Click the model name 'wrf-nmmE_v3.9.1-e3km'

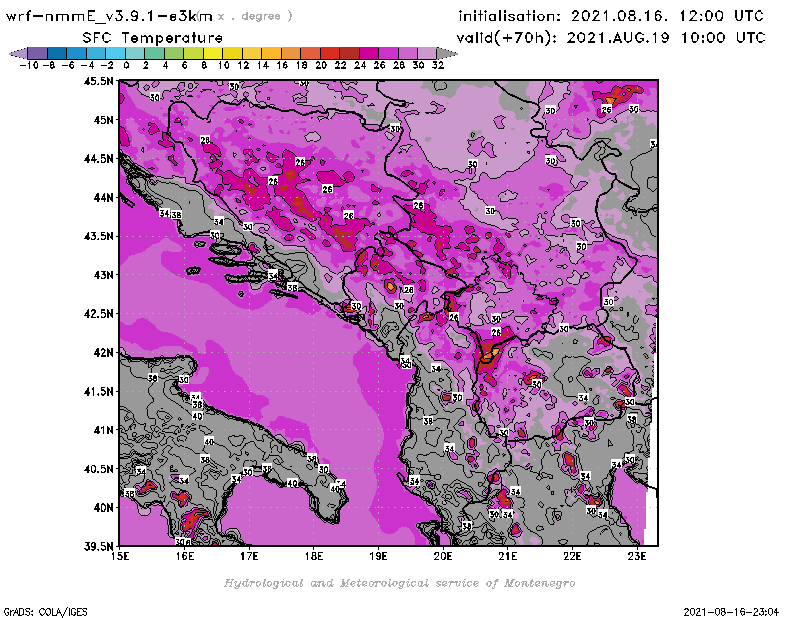click(109, 16)
